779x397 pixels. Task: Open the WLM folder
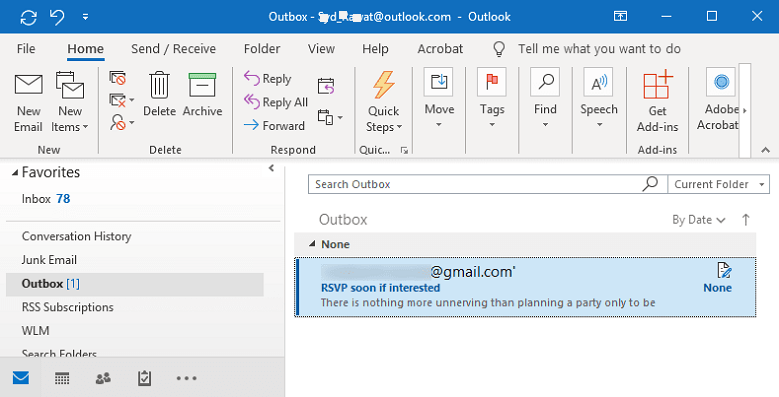point(35,330)
